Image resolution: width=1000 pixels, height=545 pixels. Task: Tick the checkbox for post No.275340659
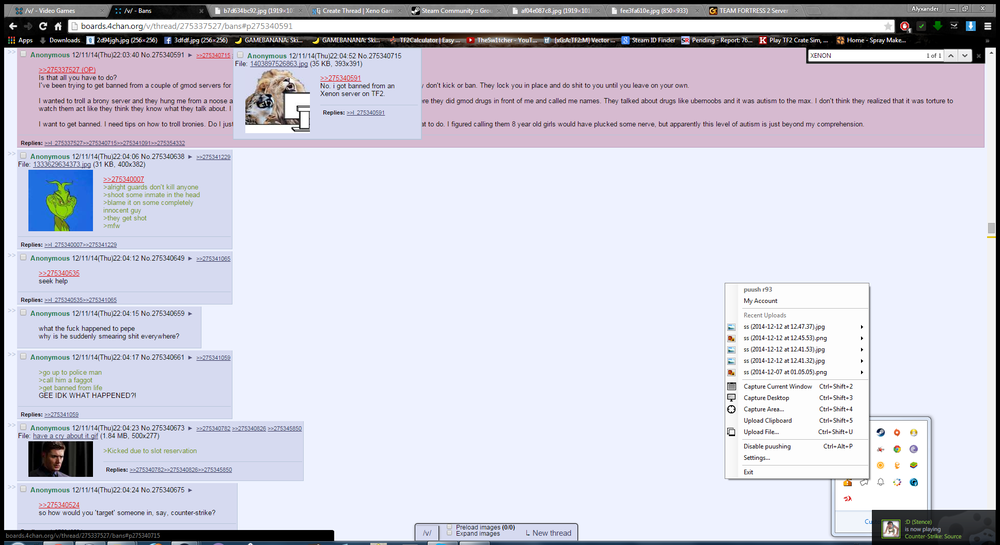23,312
